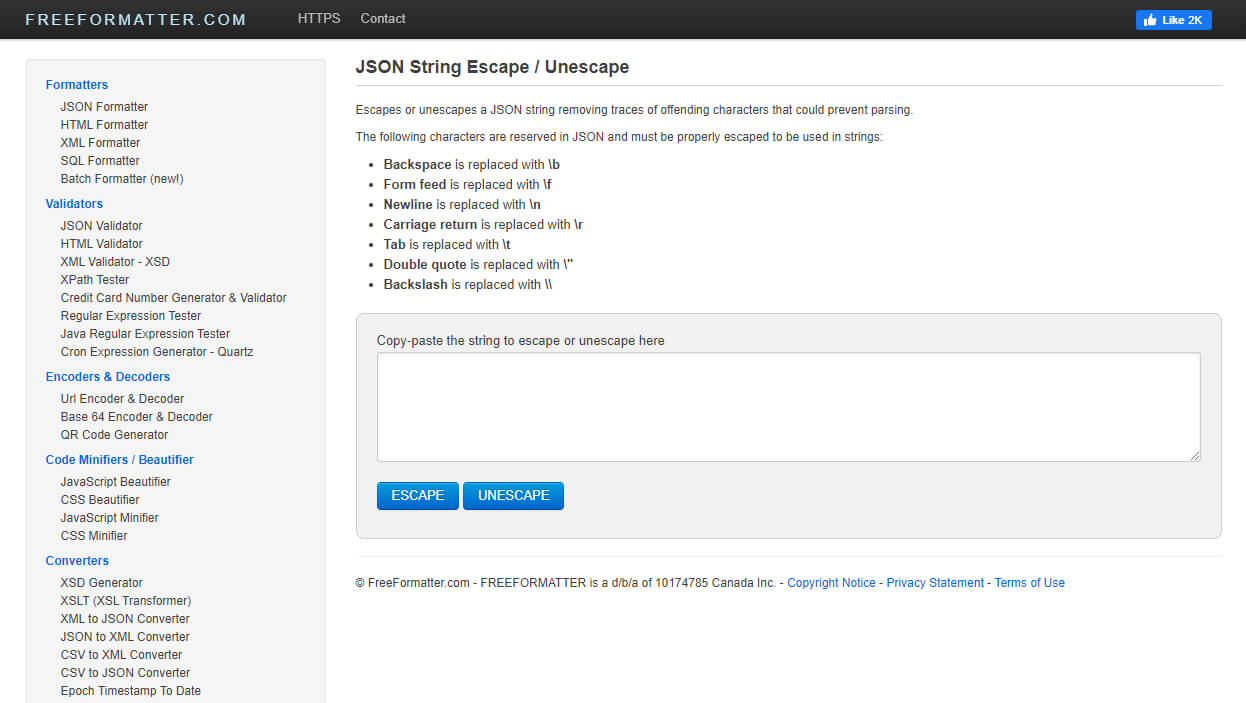Open Cron Expression Generator - Quartz

pyautogui.click(x=157, y=352)
